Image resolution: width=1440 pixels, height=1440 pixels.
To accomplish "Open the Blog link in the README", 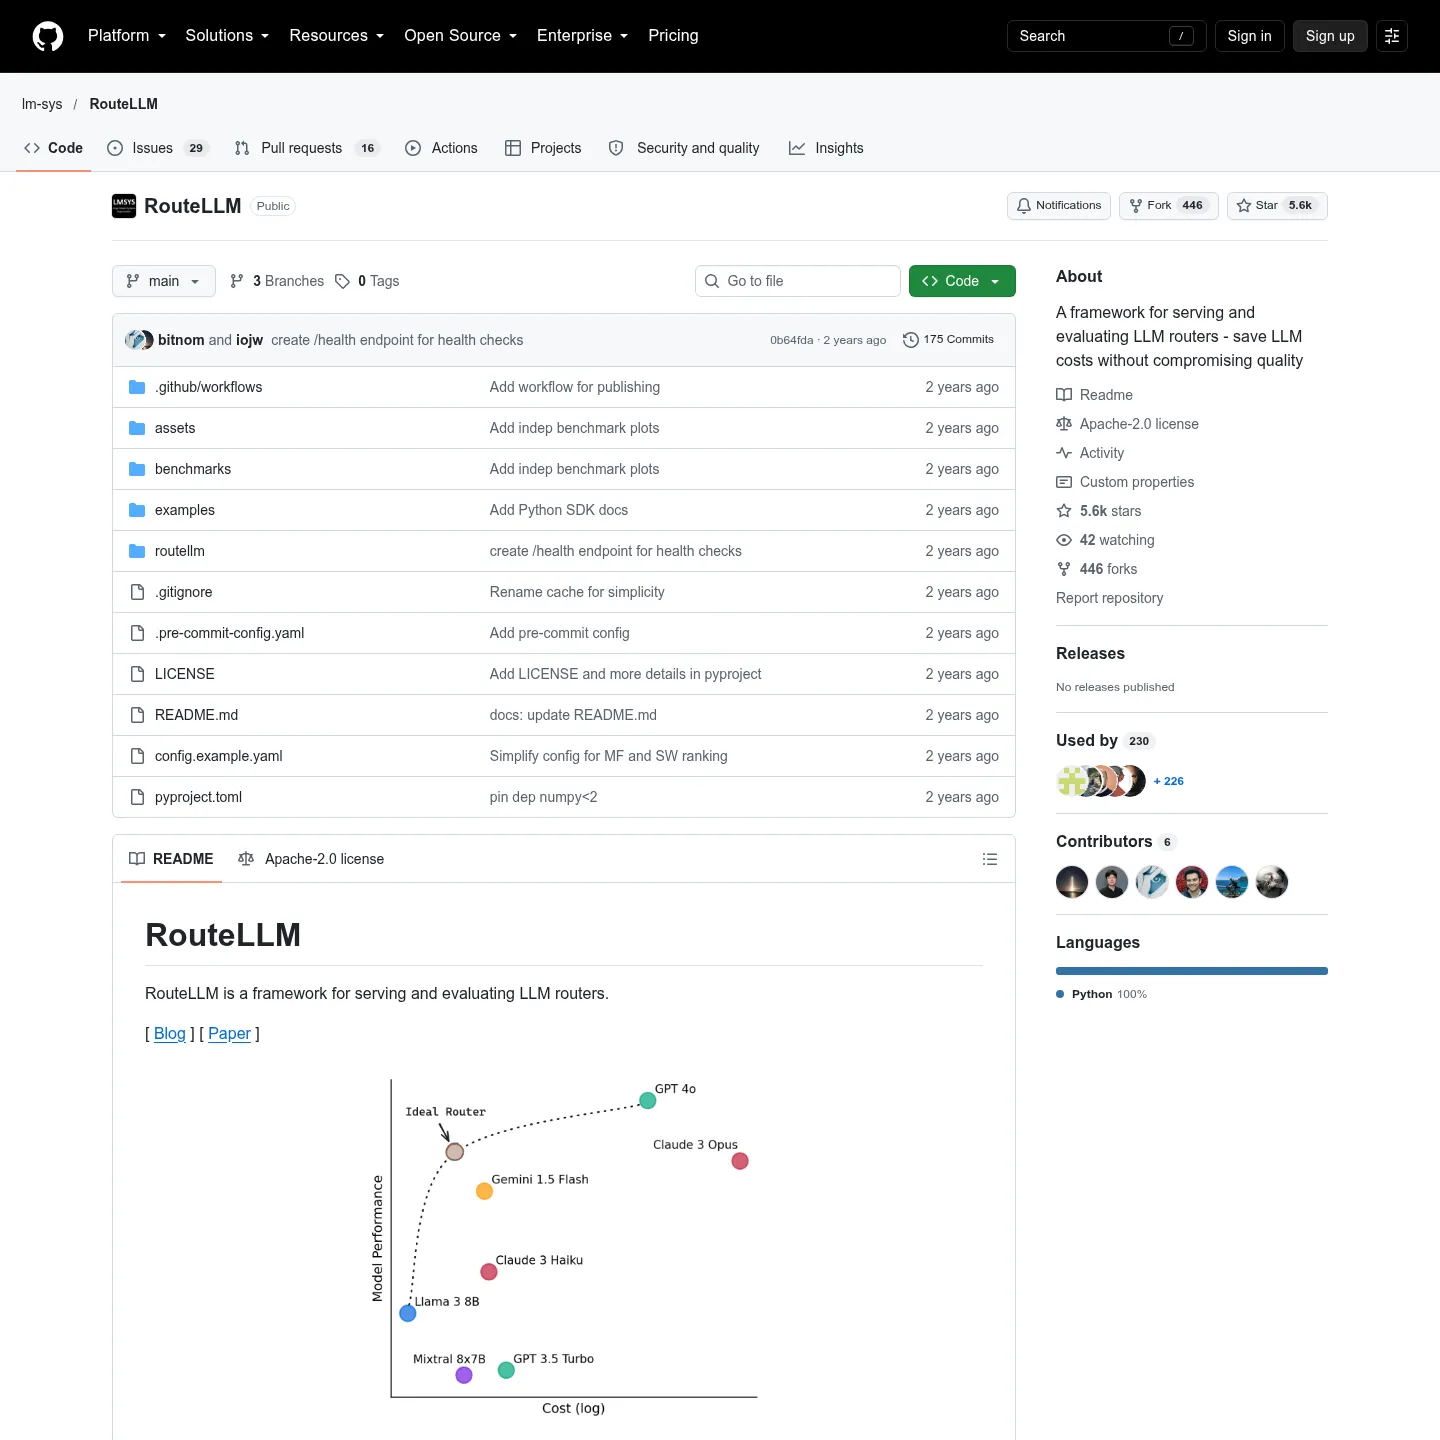I will (x=170, y=1034).
